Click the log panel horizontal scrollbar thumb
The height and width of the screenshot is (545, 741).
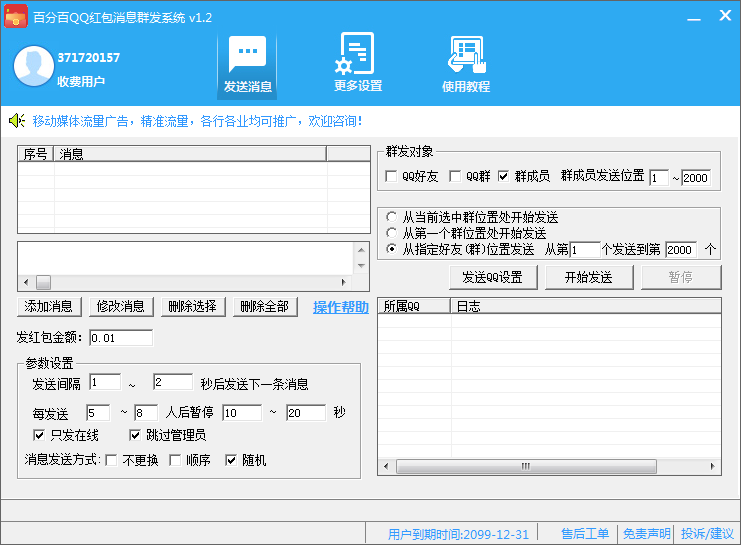526,467
